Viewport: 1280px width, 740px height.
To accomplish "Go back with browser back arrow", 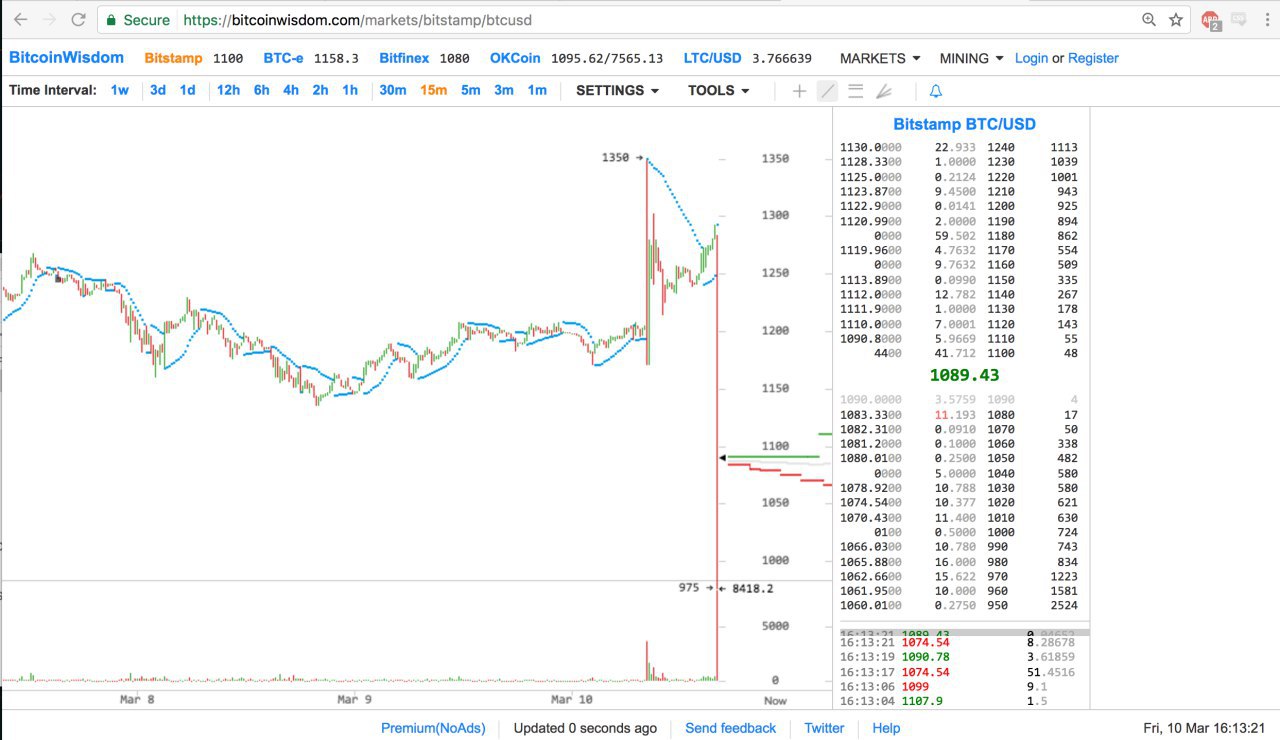I will (x=21, y=19).
